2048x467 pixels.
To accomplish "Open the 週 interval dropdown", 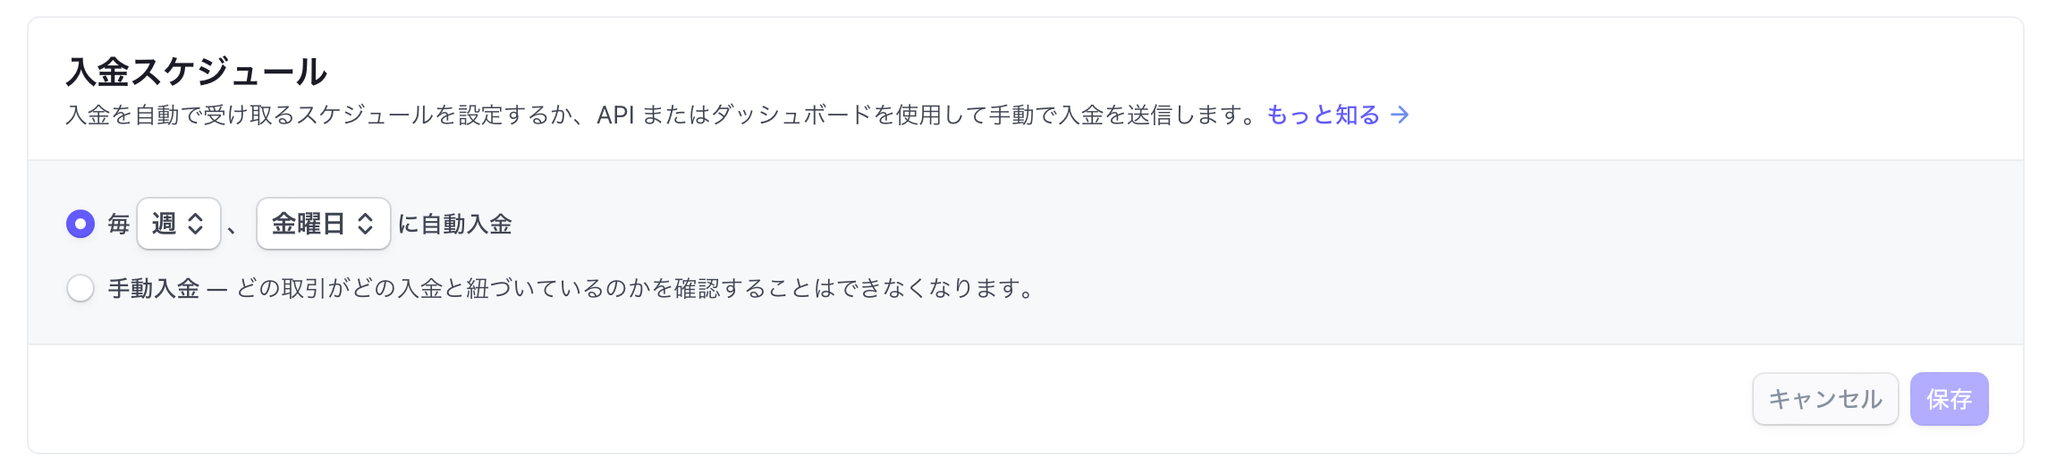I will (178, 224).
